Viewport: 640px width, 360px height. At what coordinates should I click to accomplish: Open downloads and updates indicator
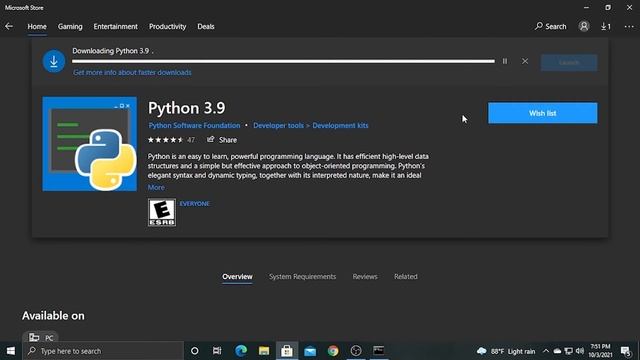tap(606, 27)
